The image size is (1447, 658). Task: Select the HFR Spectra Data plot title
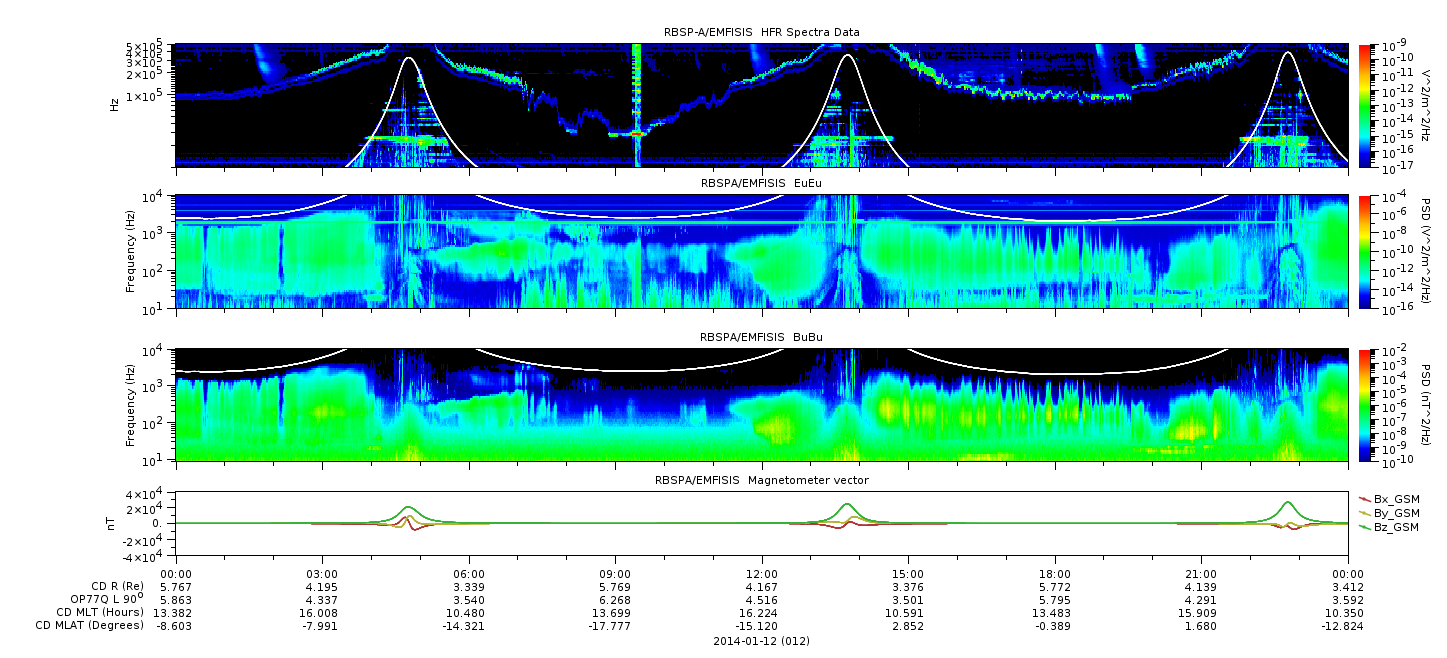(761, 32)
